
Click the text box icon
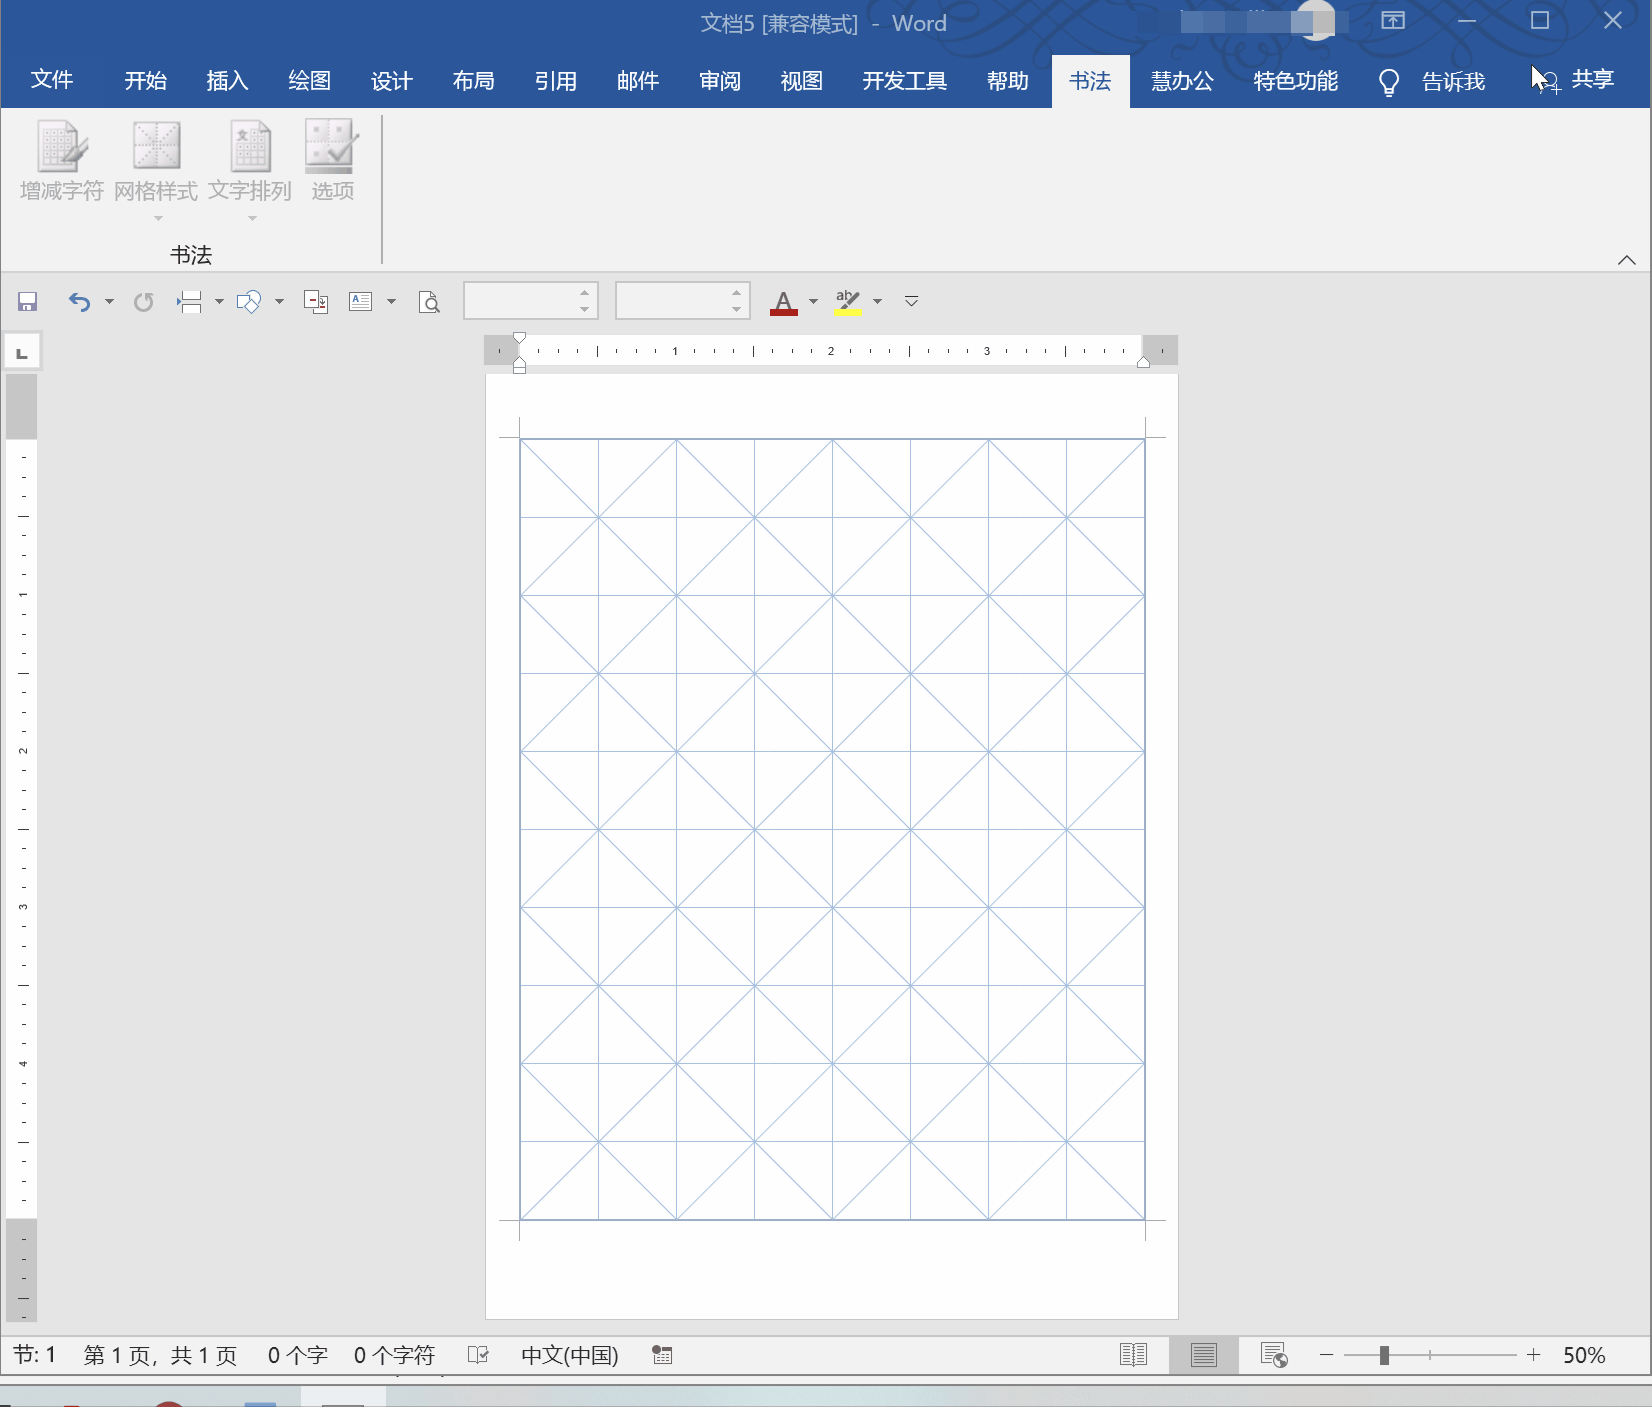pyautogui.click(x=361, y=302)
